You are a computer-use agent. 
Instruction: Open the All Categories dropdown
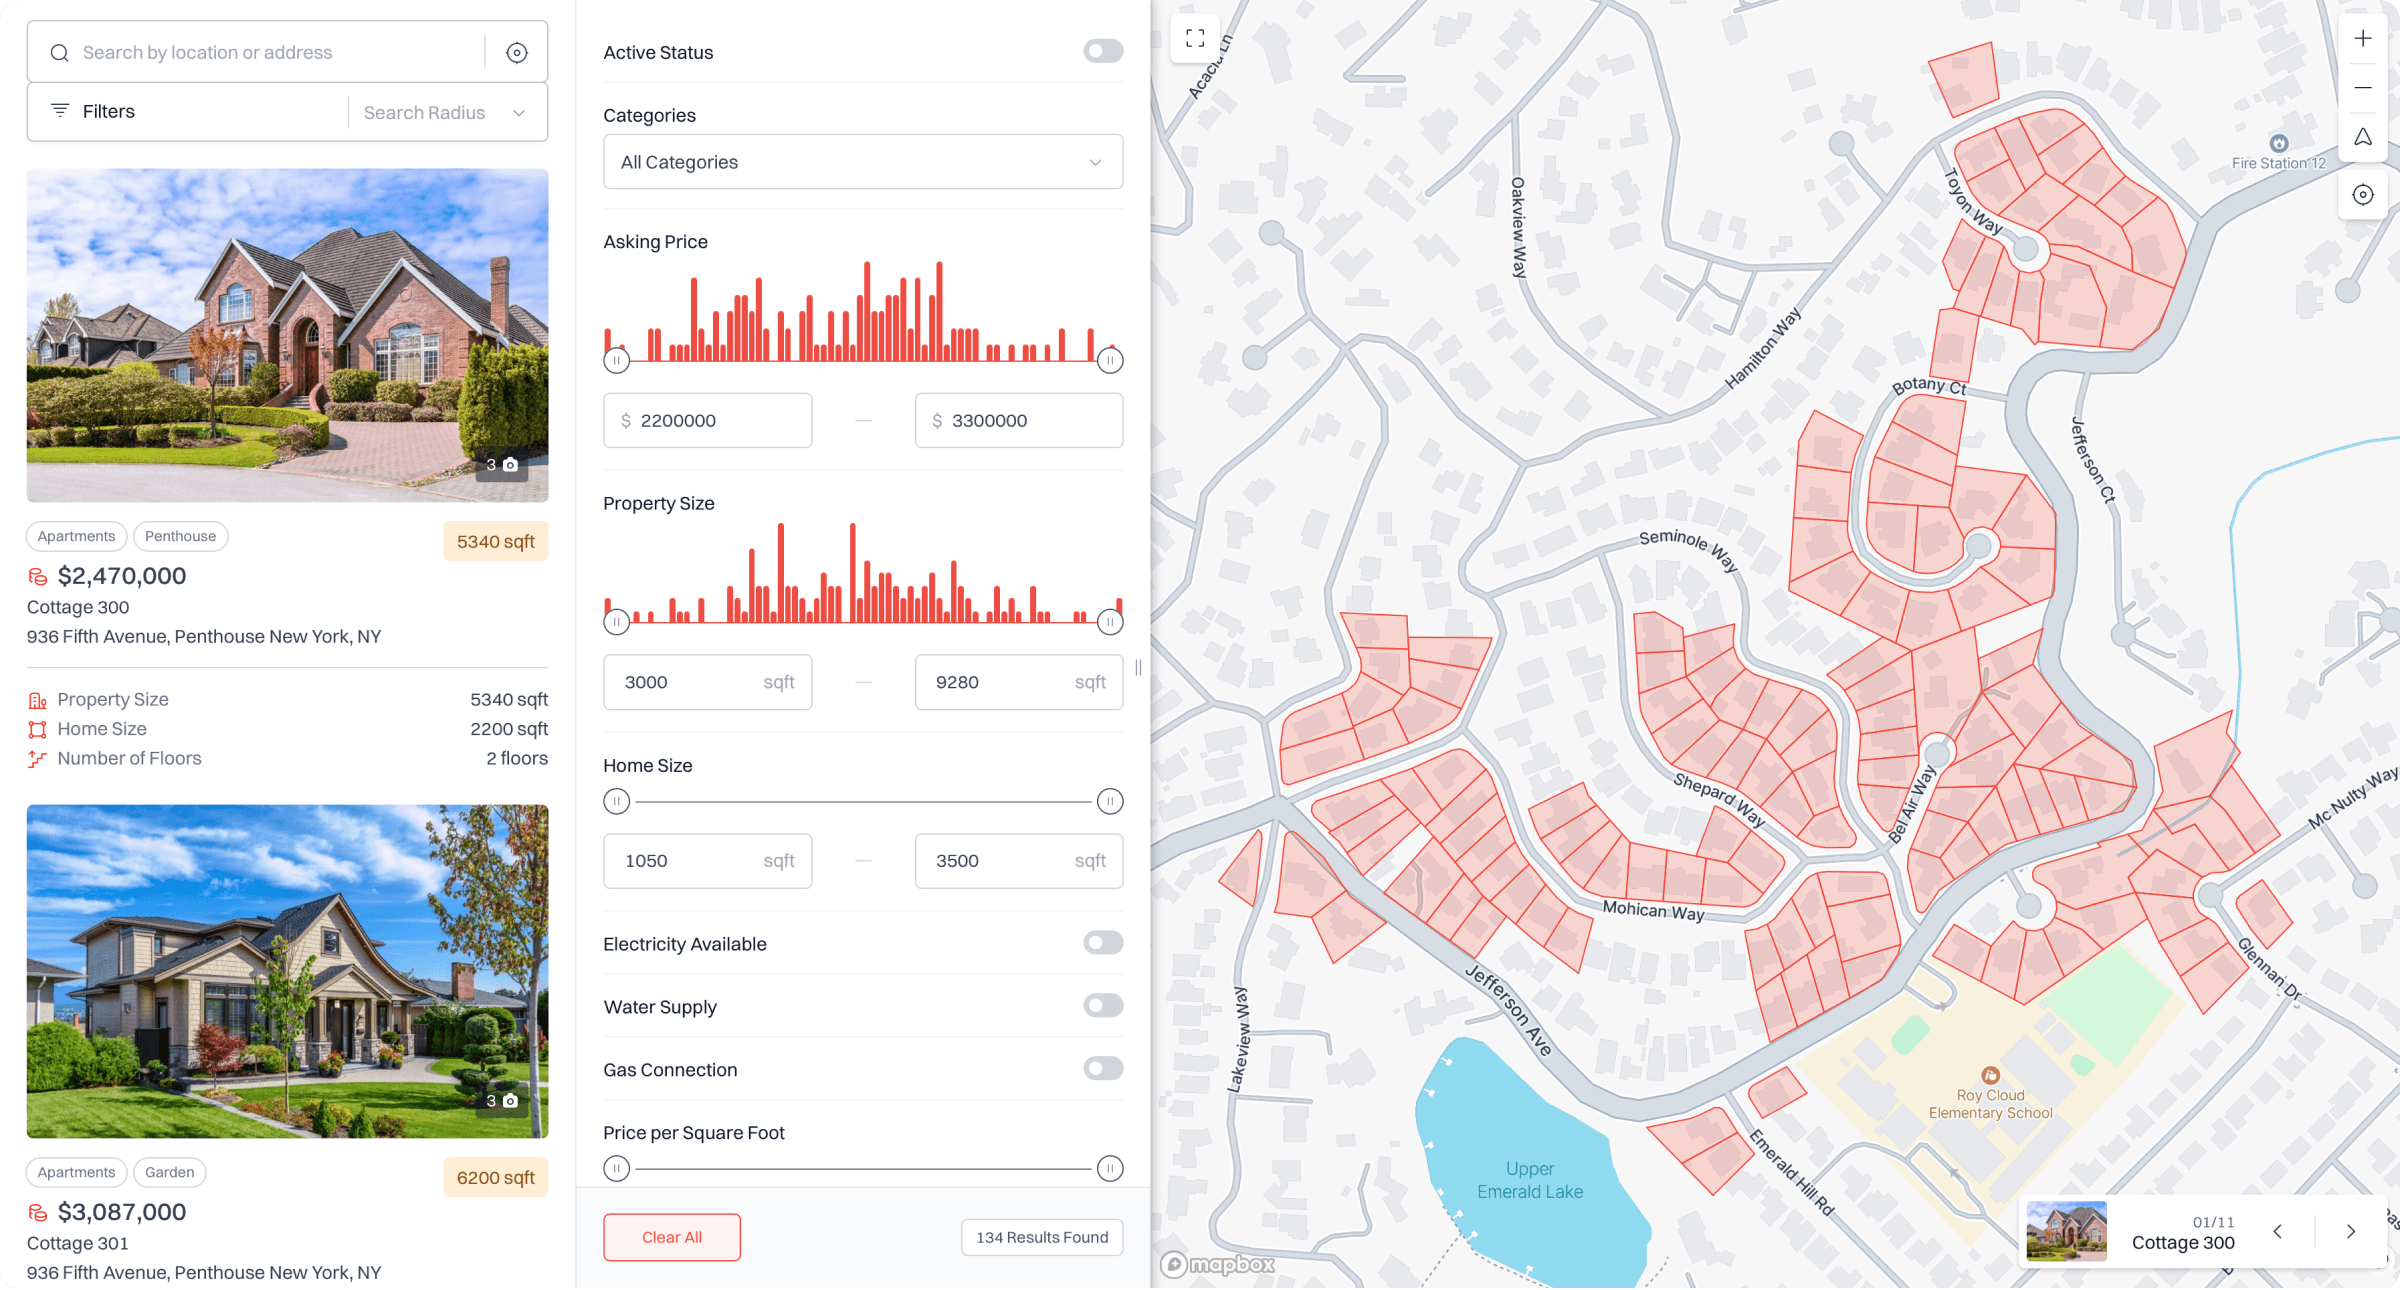click(x=863, y=162)
